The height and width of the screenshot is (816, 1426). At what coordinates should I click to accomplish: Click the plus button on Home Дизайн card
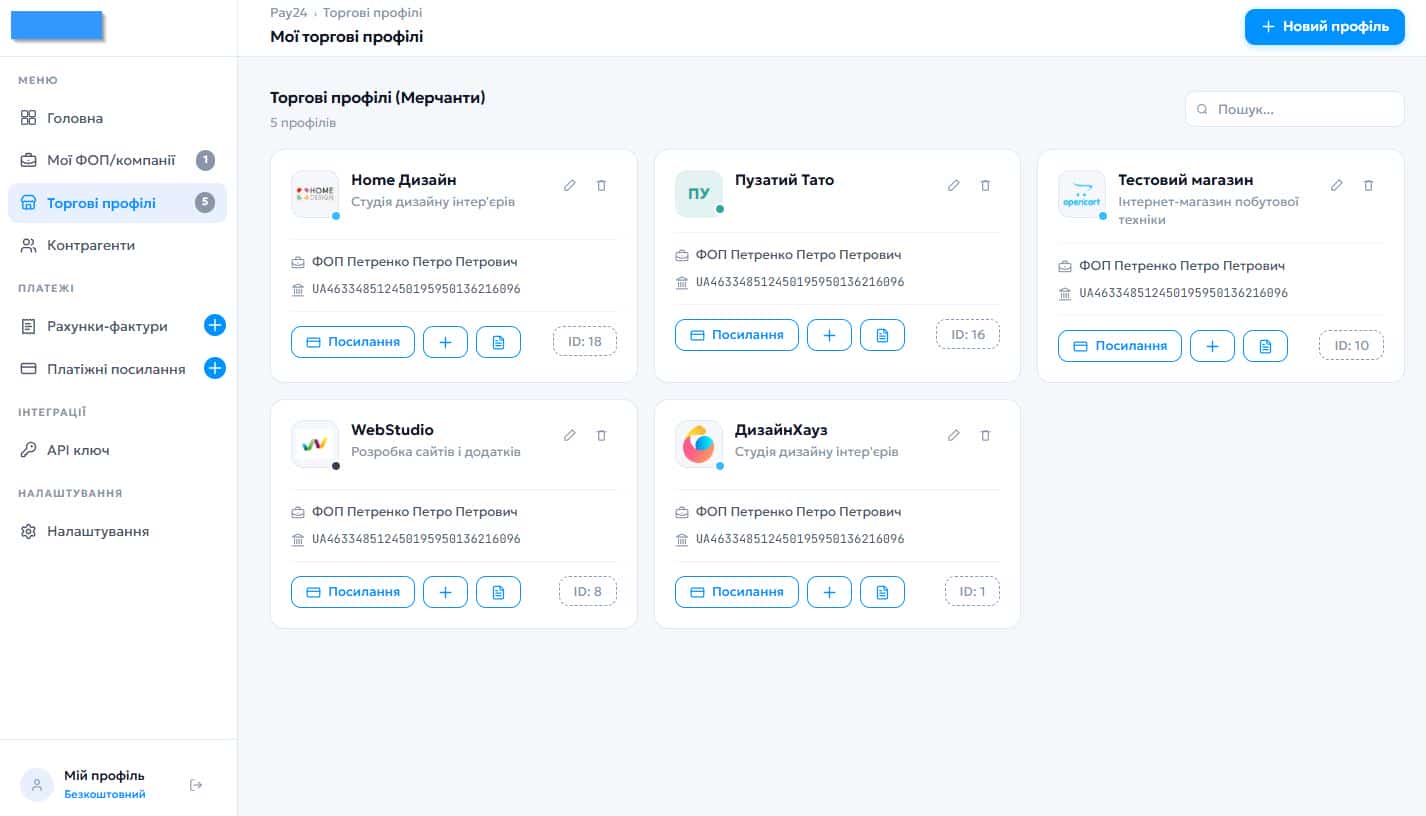[x=446, y=342]
